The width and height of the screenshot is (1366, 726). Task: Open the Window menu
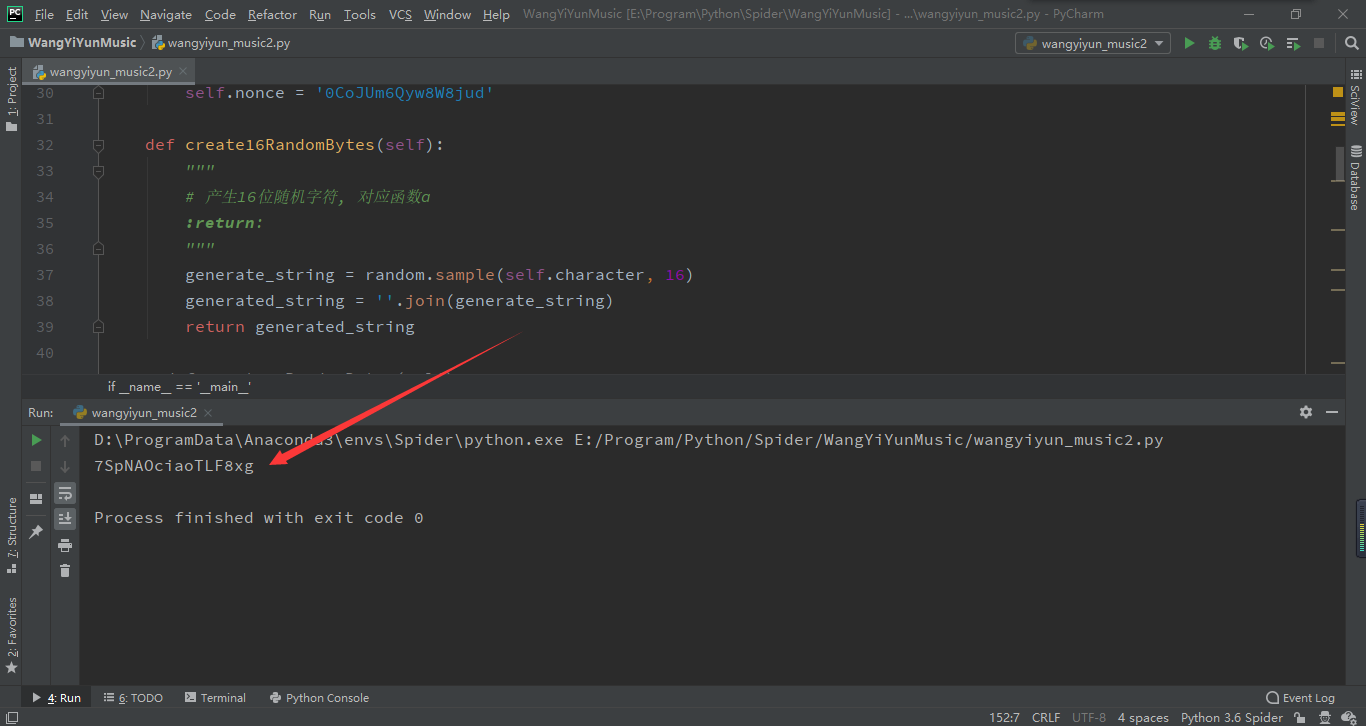[x=447, y=14]
